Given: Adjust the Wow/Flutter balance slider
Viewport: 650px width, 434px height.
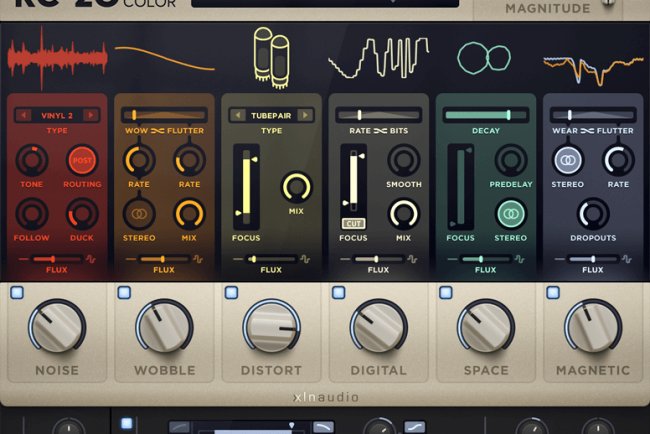Looking at the screenshot, I should [164, 115].
